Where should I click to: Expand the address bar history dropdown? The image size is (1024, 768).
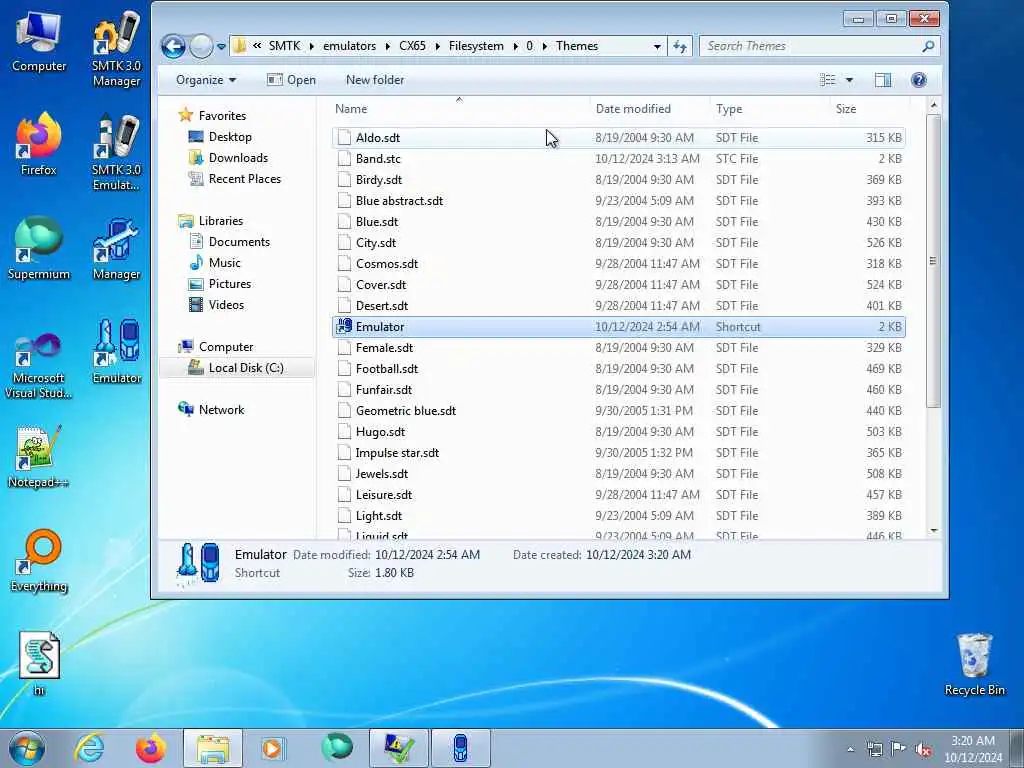657,46
